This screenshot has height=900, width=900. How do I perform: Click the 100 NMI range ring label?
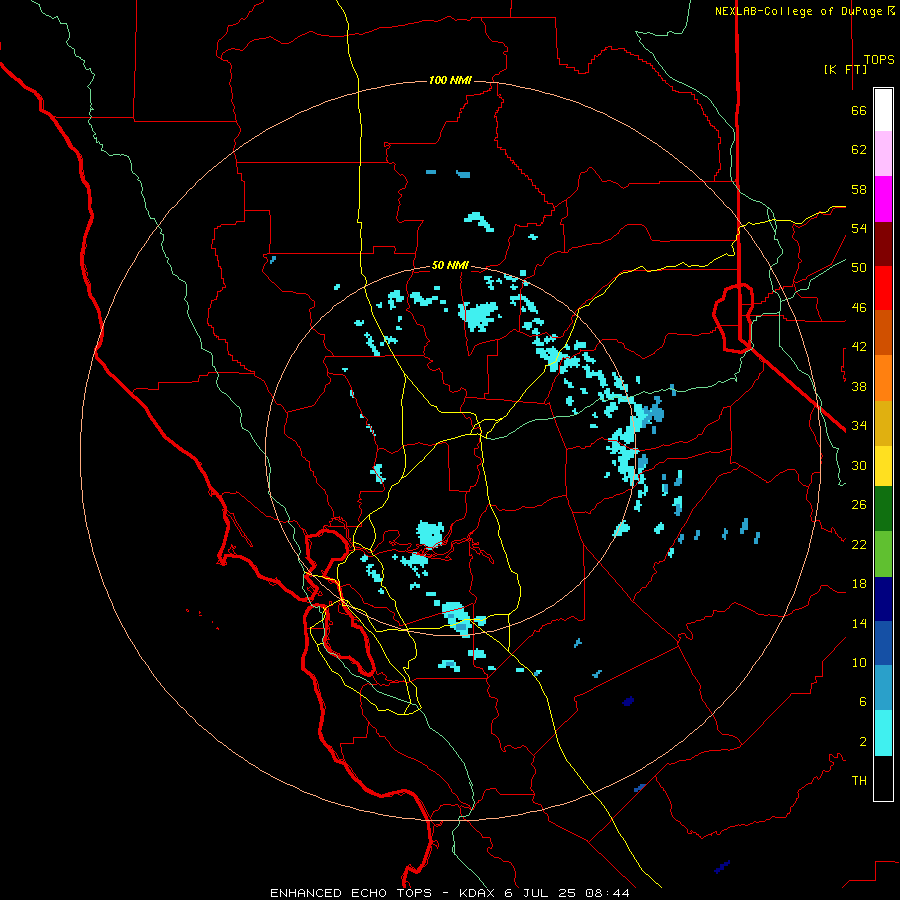tap(450, 80)
